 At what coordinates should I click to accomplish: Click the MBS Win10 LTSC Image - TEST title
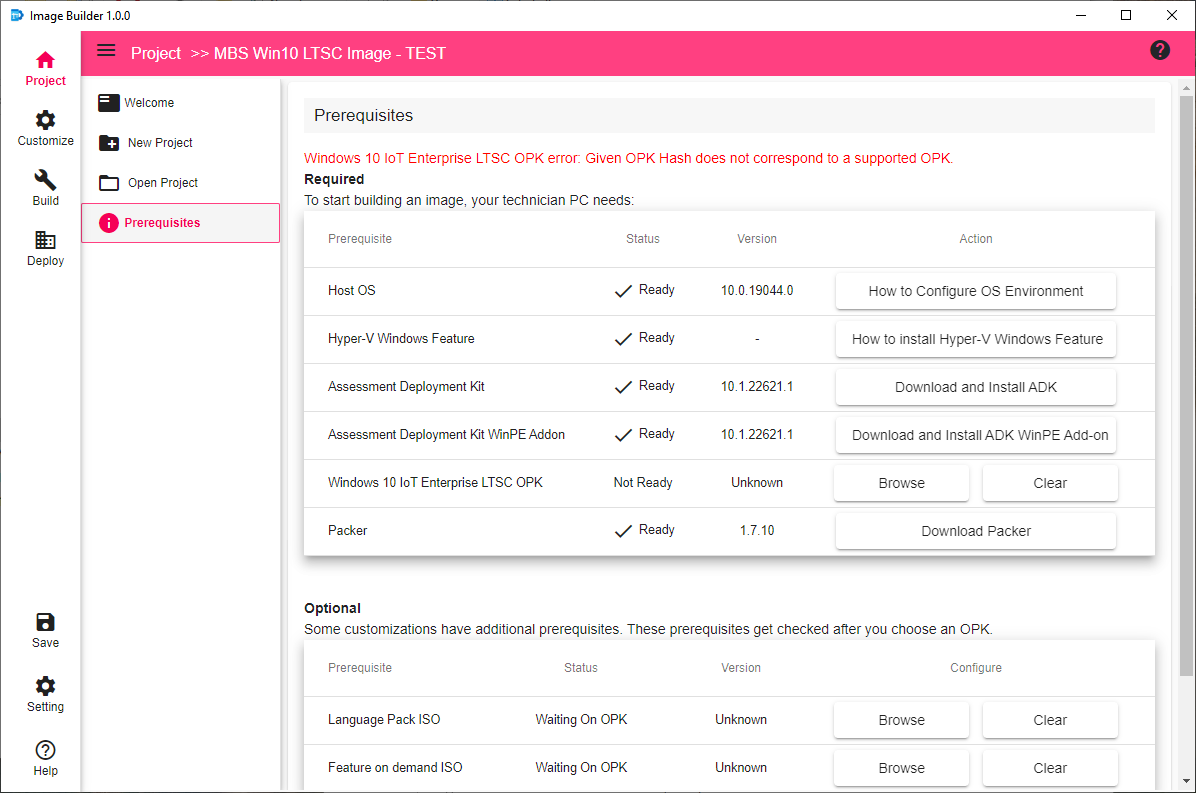(x=330, y=53)
